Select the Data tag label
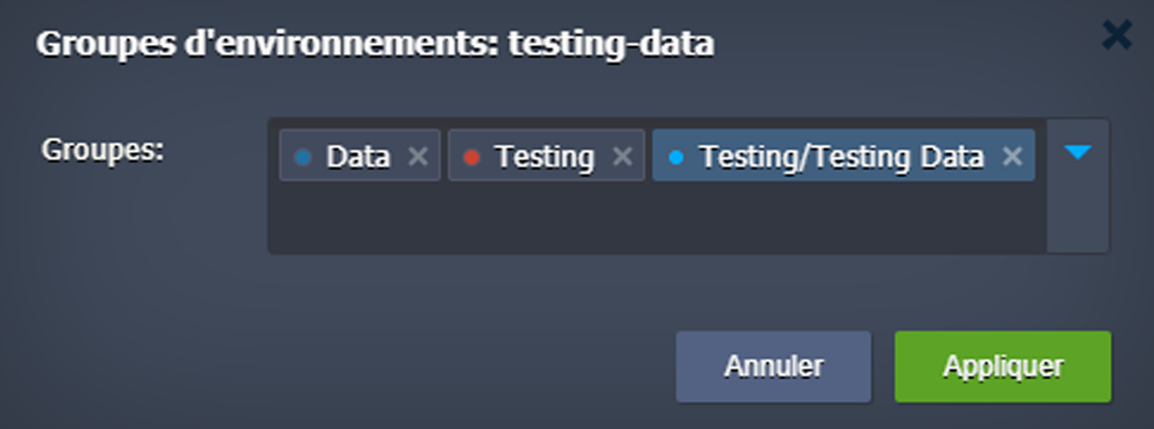Image resolution: width=1154 pixels, height=429 pixels. tap(358, 156)
